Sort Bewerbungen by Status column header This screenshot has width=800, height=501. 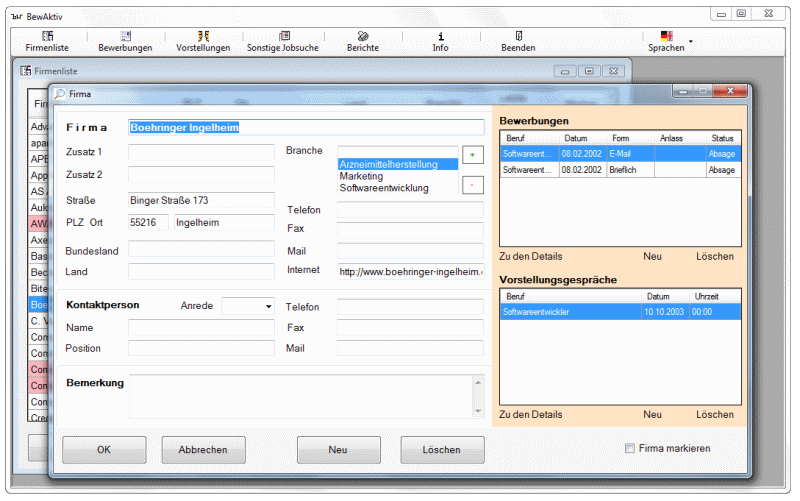pos(723,138)
